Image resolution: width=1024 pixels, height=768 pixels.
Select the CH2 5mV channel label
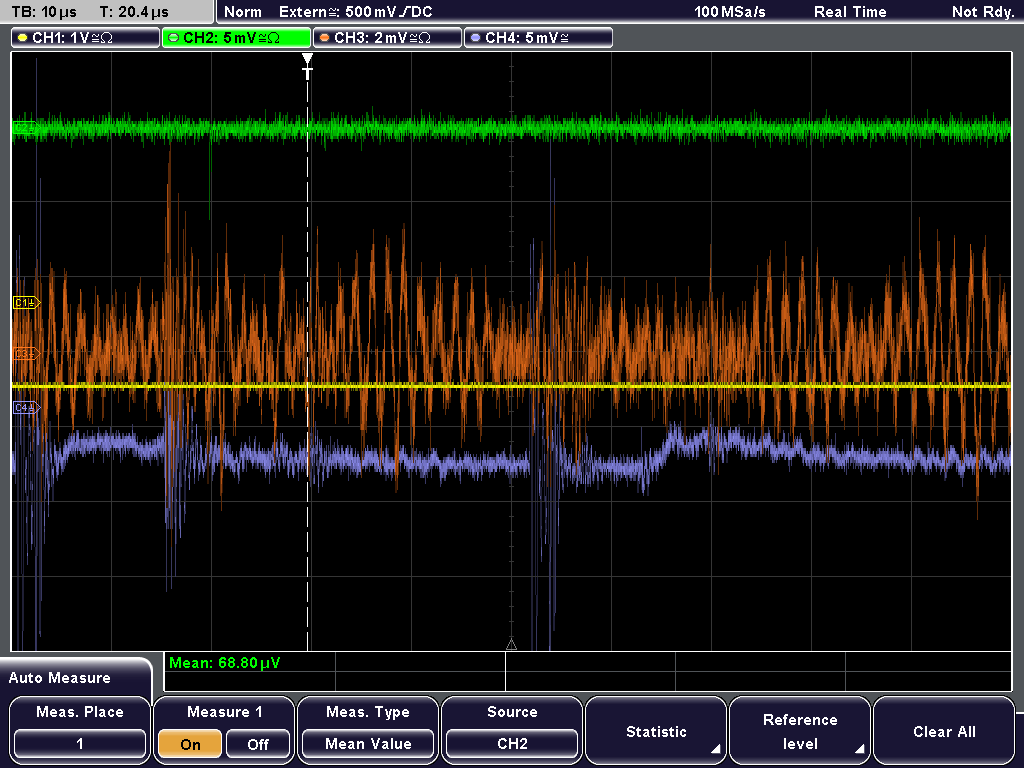(236, 38)
